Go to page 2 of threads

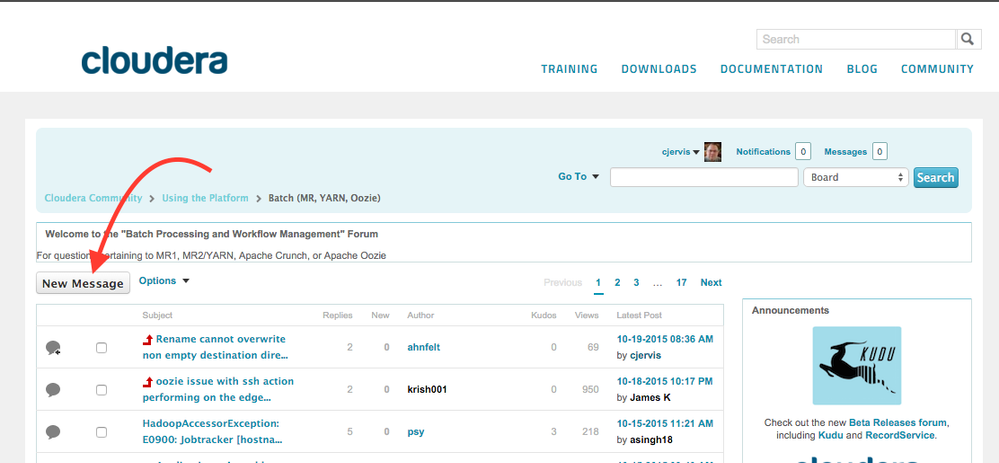617,282
